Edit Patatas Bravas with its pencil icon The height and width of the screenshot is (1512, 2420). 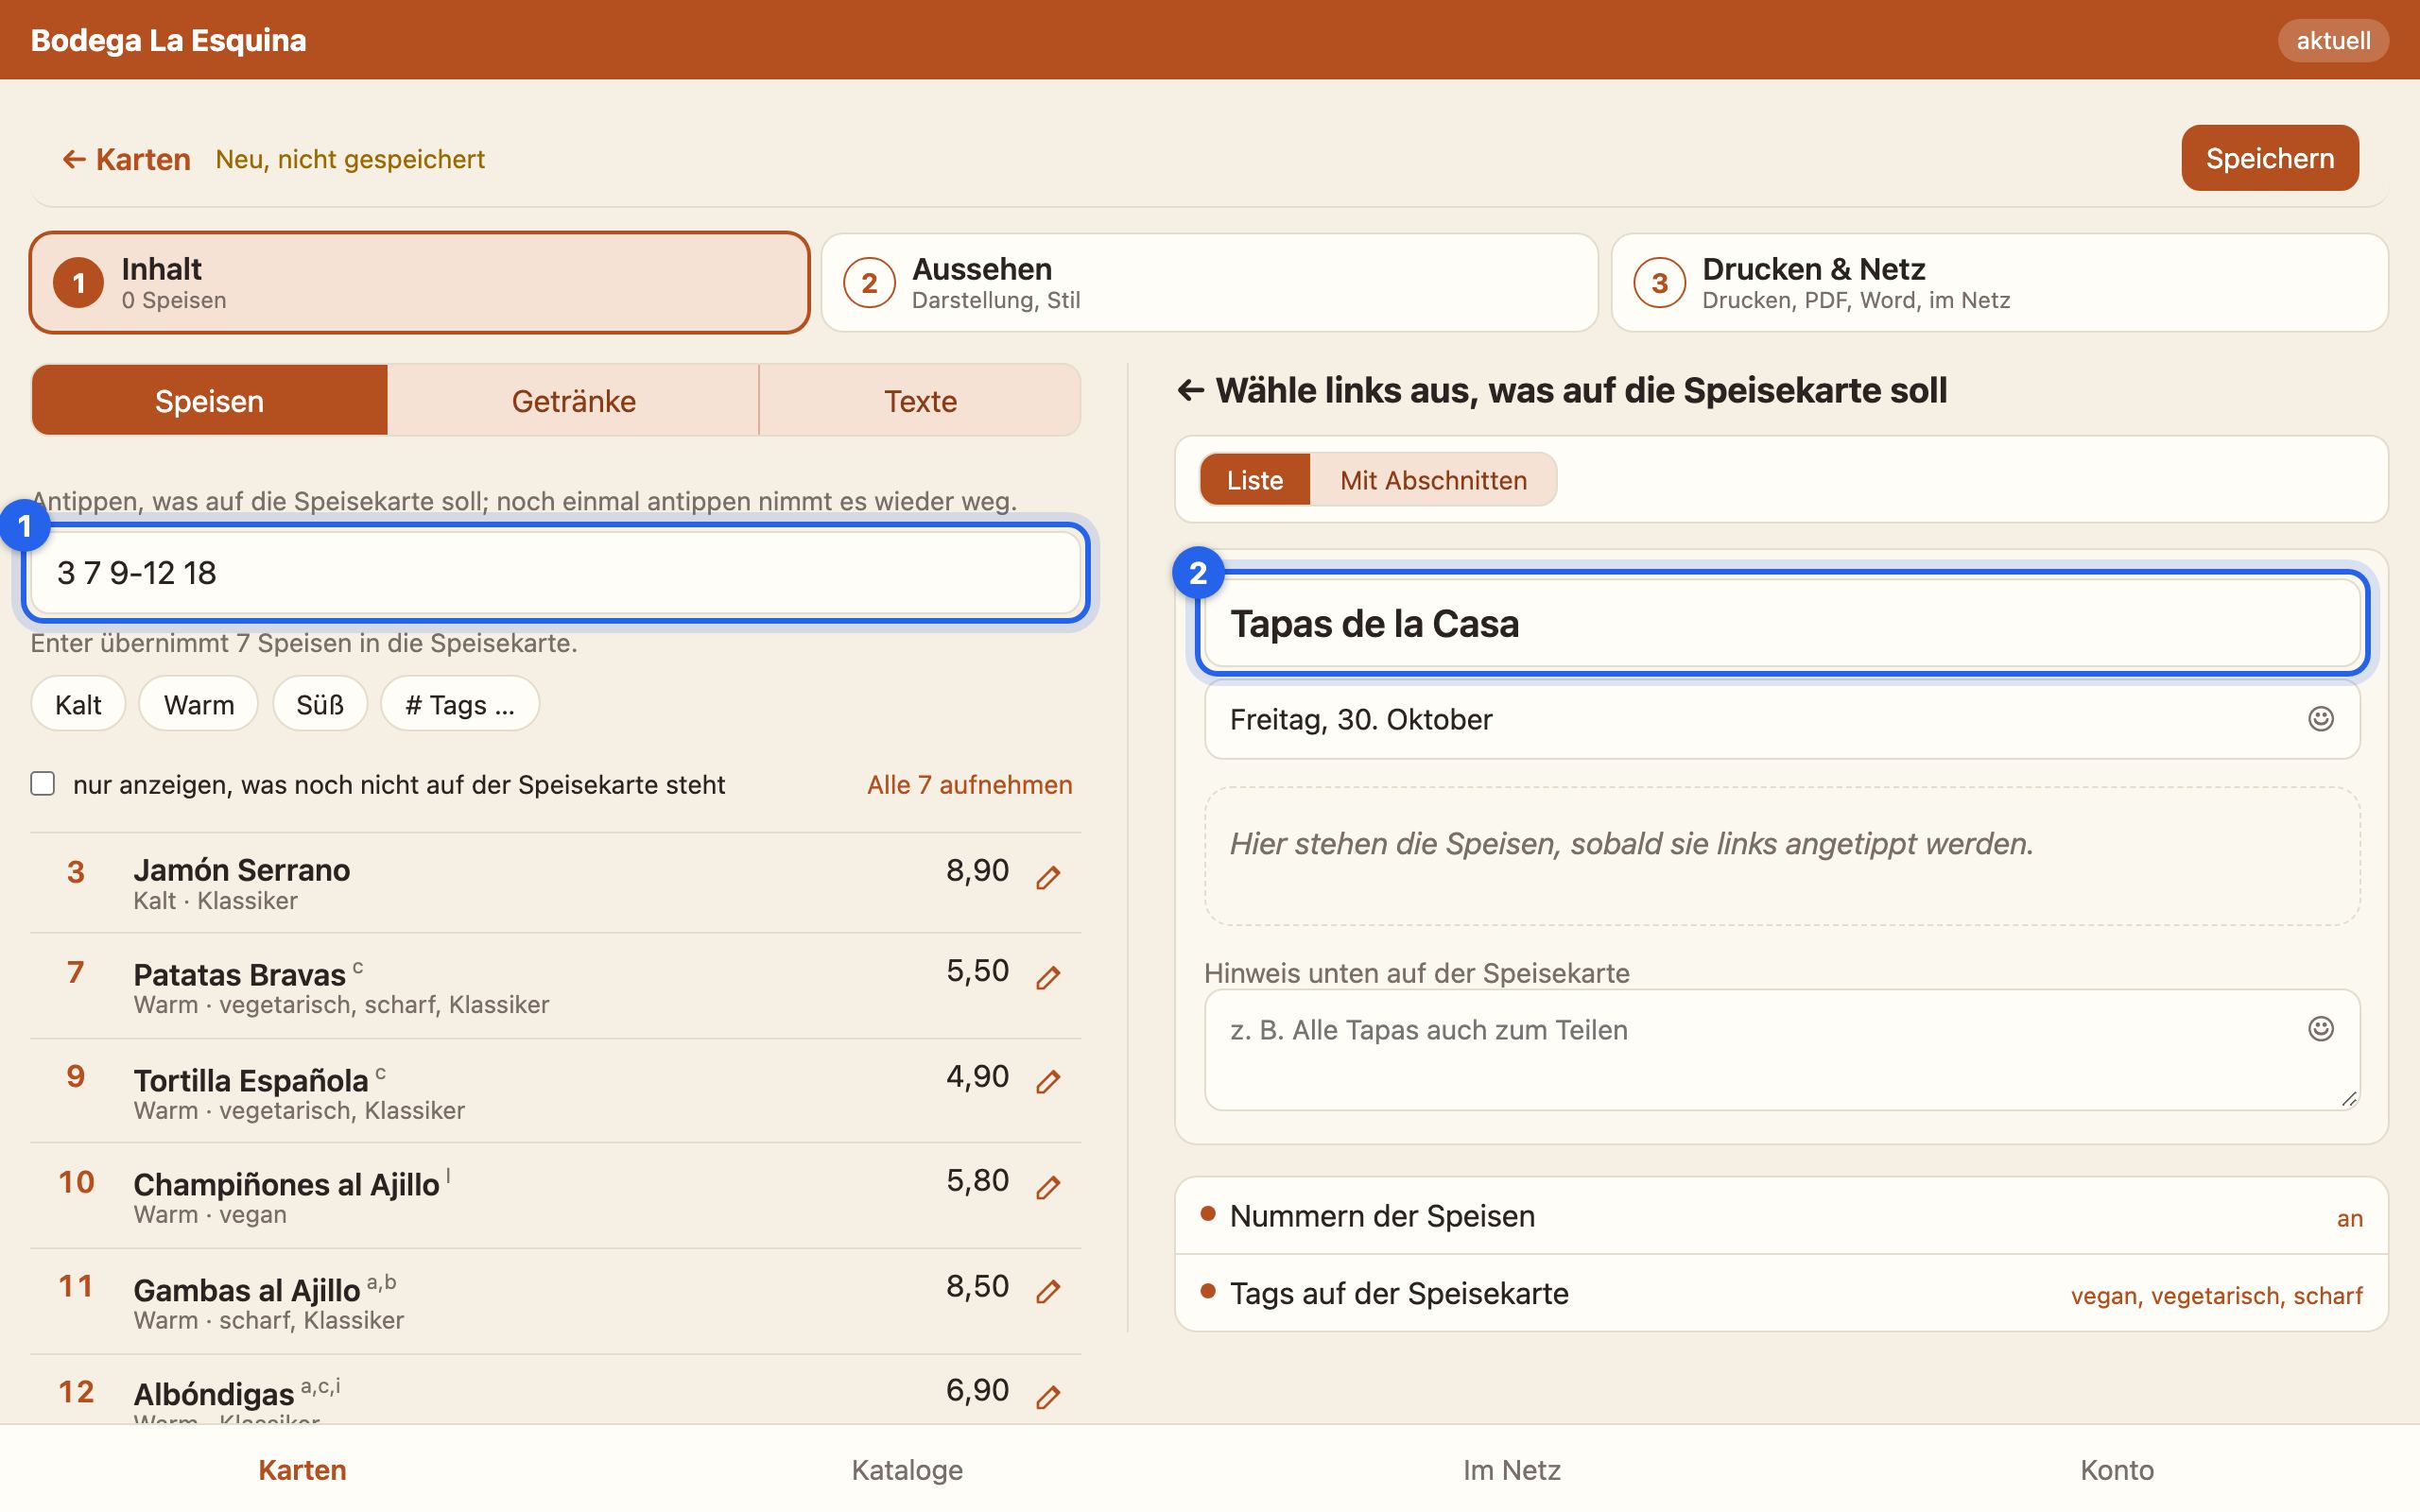1047,978
